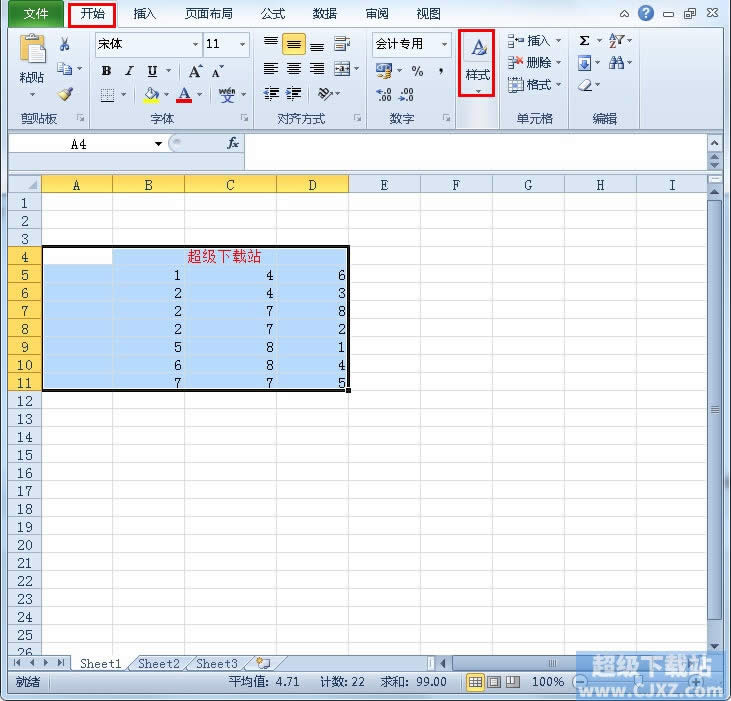Apply yellow fill color bucket

point(151,95)
